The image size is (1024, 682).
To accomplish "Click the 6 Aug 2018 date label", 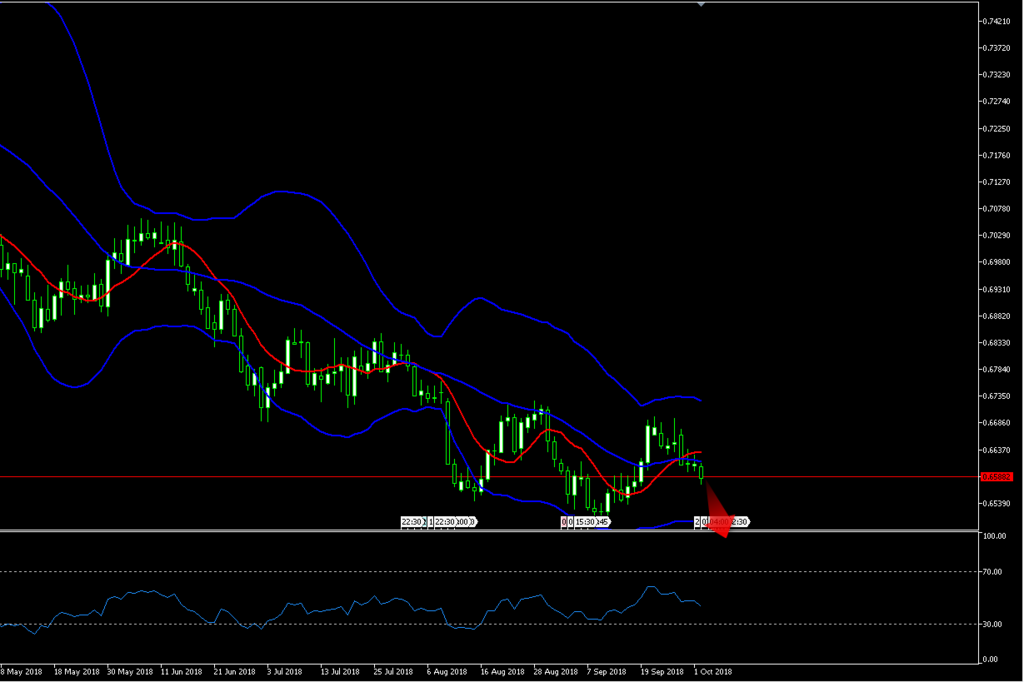I will (x=447, y=672).
